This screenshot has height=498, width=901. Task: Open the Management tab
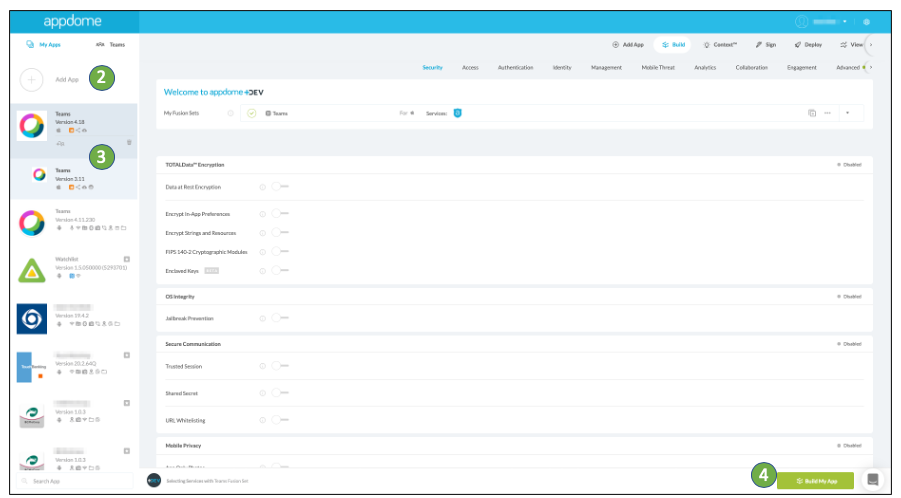click(606, 68)
